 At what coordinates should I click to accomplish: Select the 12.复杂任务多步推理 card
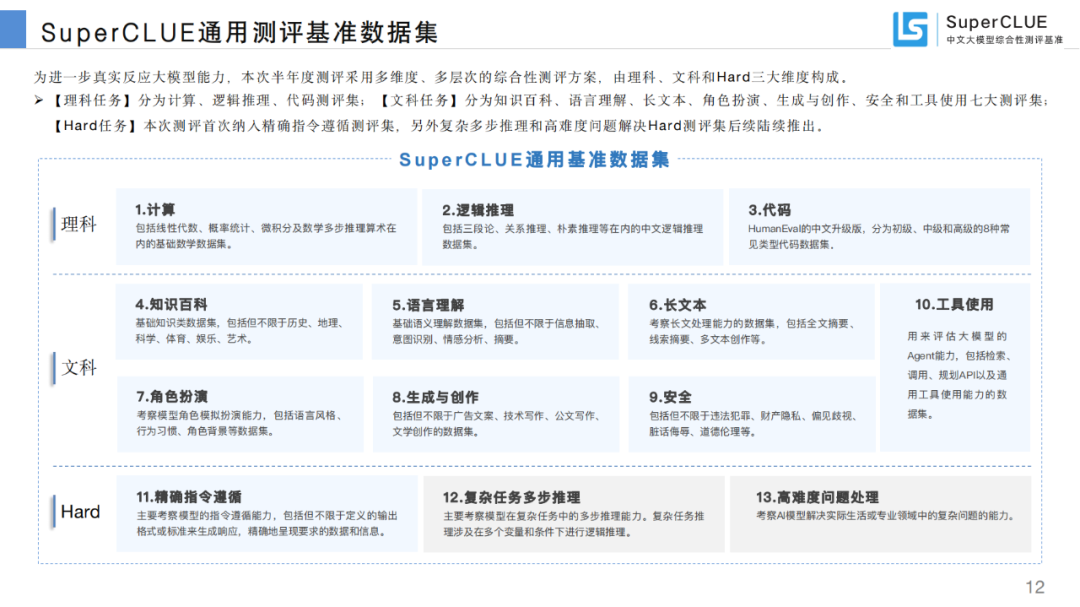point(574,513)
